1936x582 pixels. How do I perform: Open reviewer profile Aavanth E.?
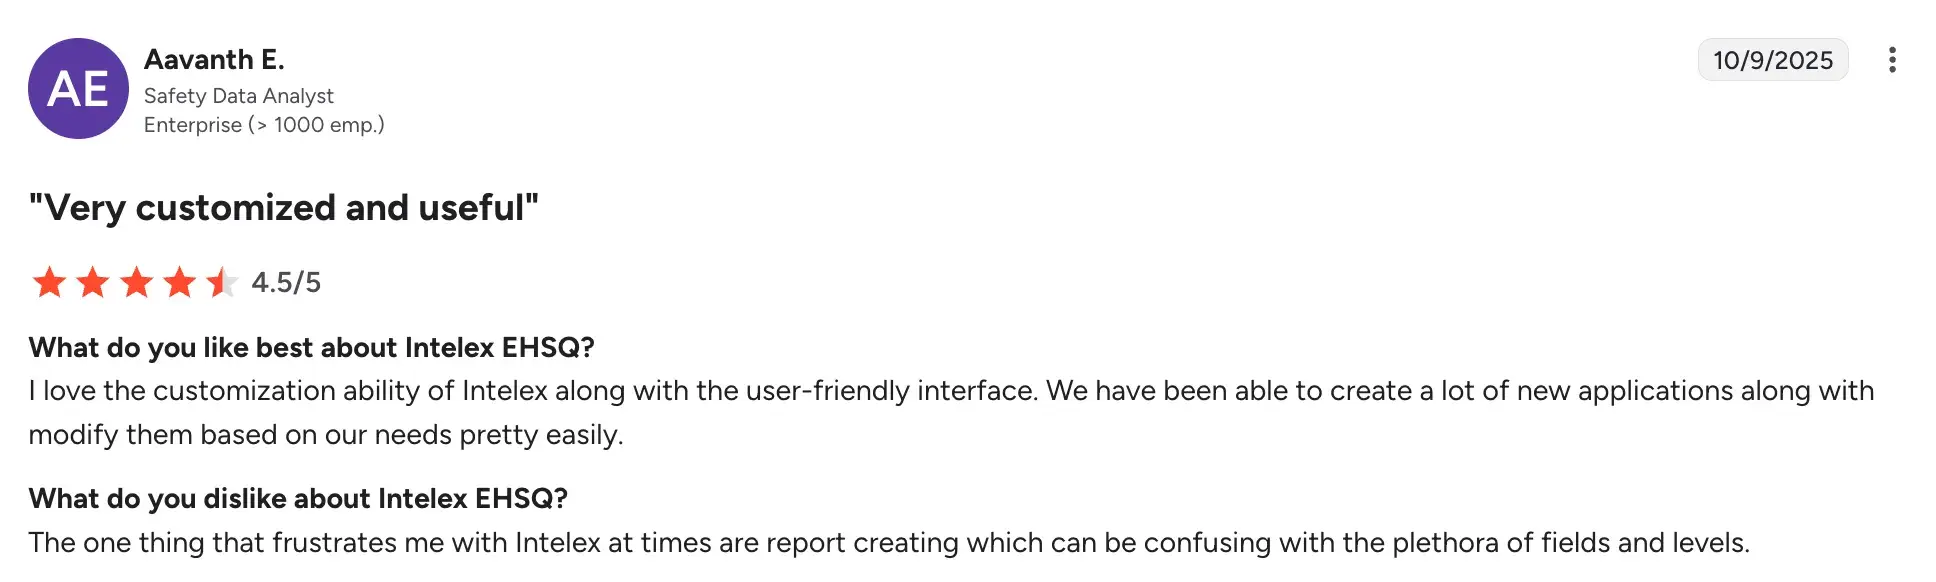(x=214, y=60)
